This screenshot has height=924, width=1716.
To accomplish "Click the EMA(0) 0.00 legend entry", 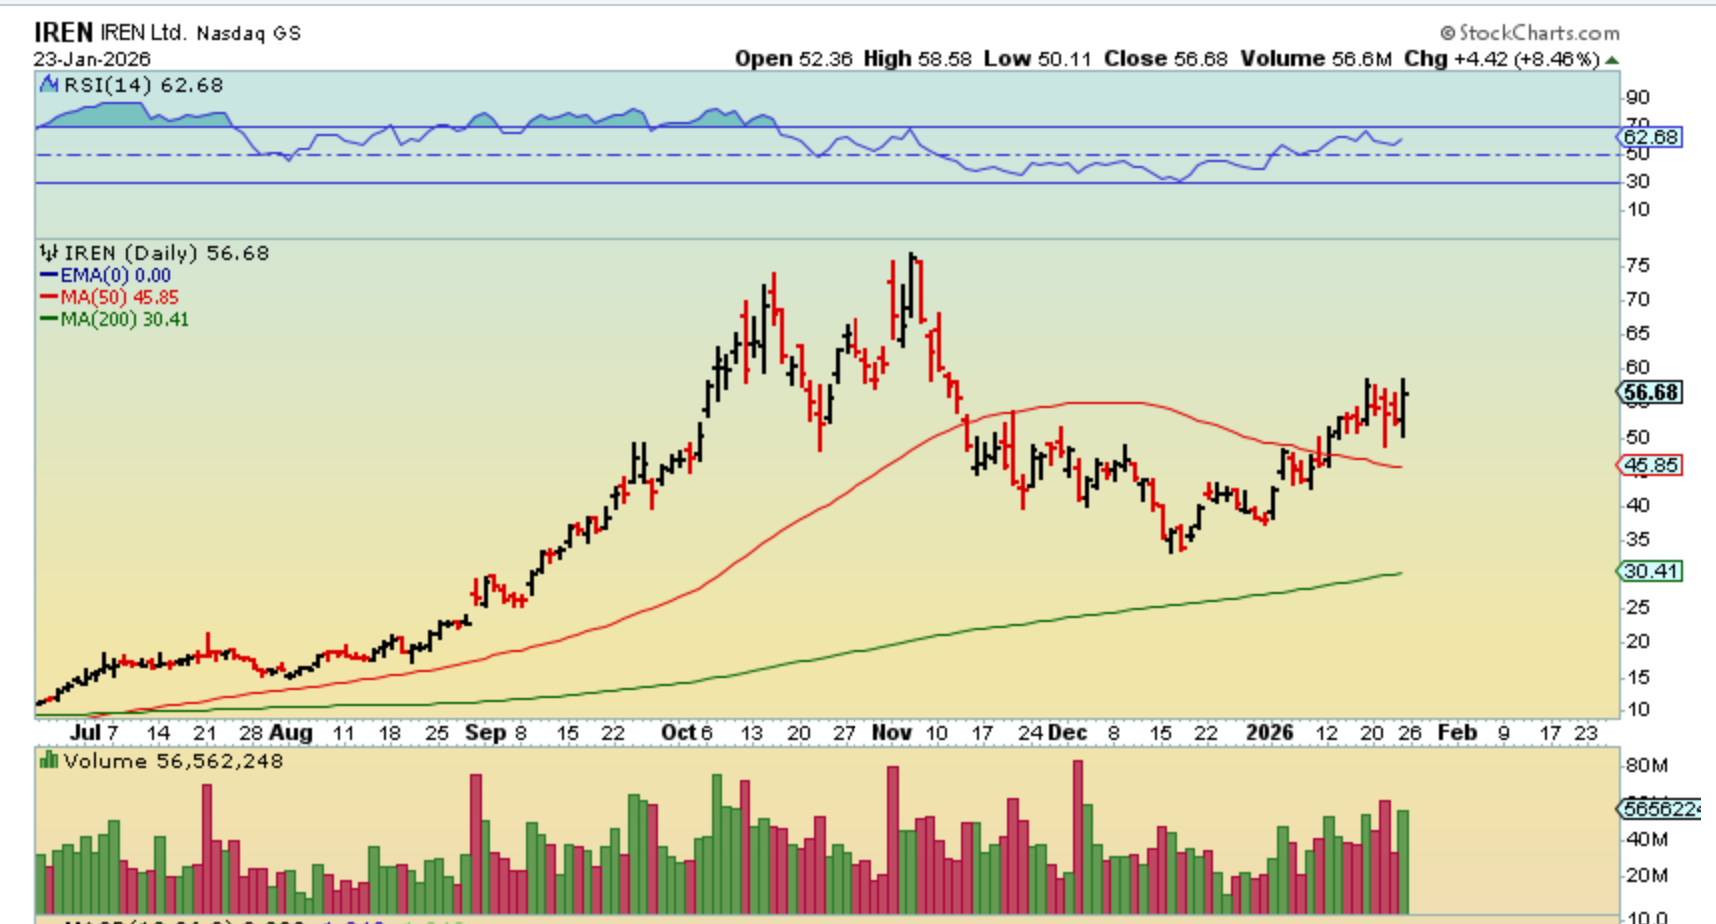I will (115, 275).
